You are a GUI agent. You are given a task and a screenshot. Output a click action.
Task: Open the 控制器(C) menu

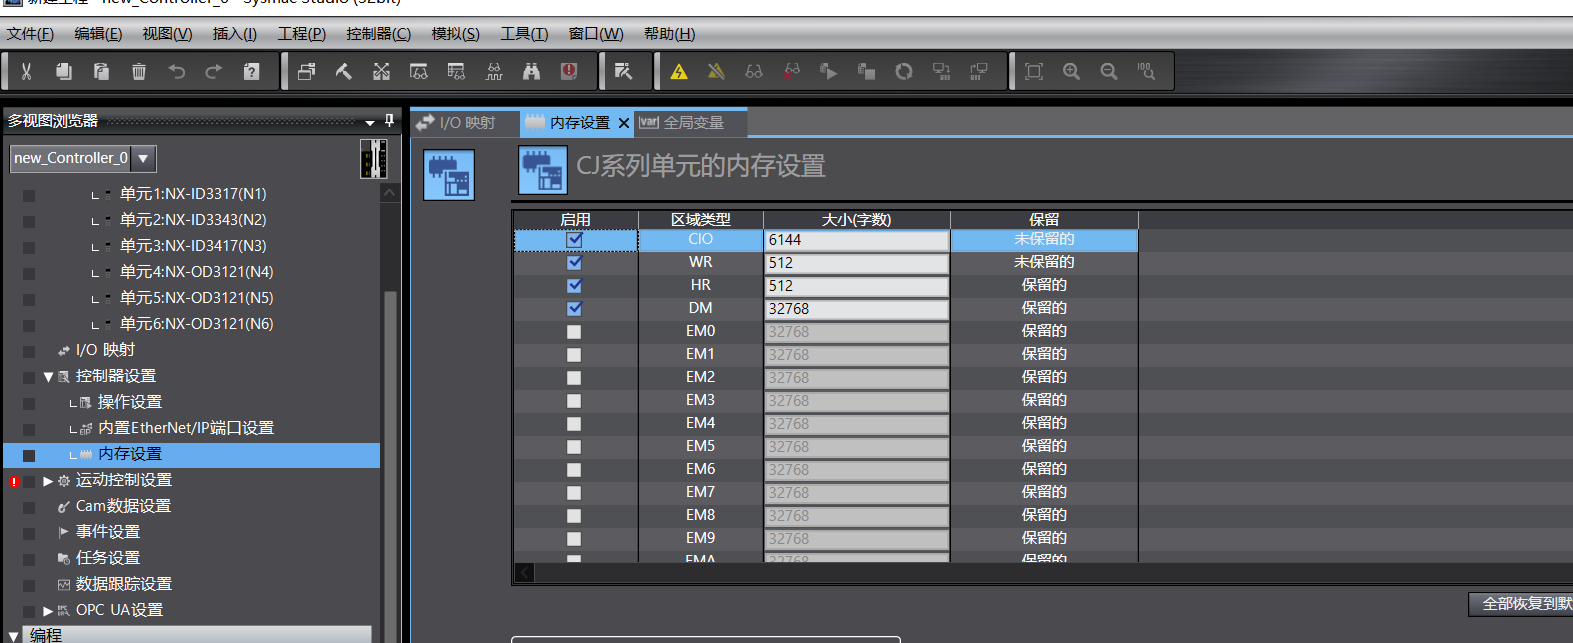(x=378, y=34)
